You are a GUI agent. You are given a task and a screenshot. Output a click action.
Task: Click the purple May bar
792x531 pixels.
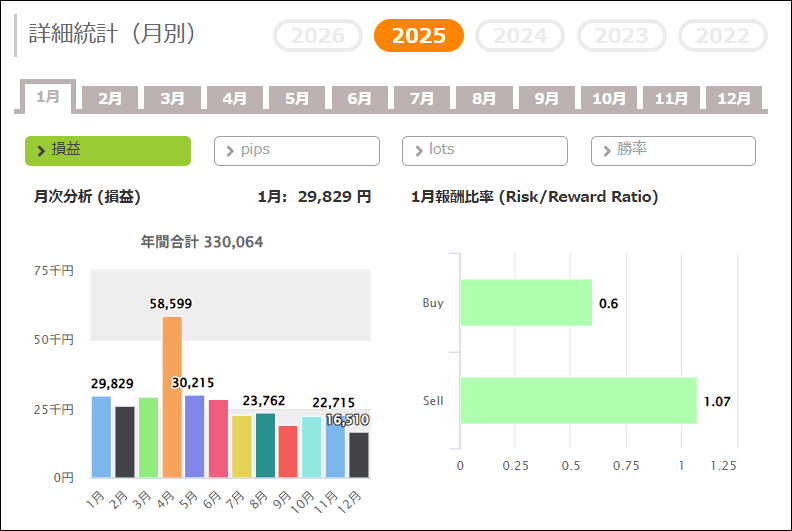(194, 436)
